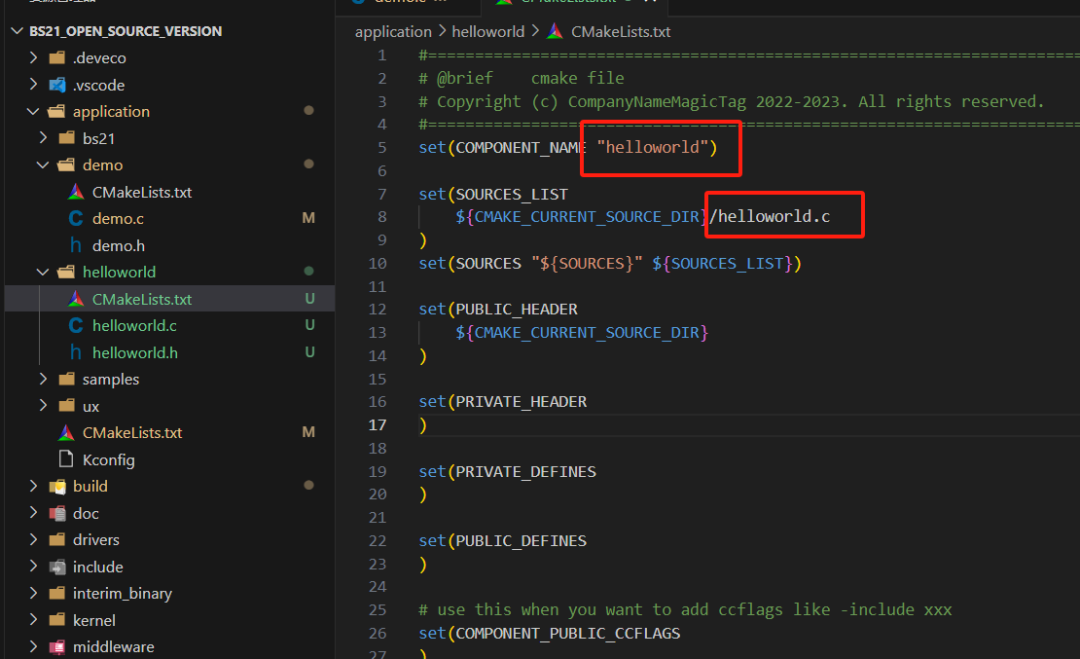
Task: Click PUBLIC_HEADER text on line 12
Action: [517, 309]
